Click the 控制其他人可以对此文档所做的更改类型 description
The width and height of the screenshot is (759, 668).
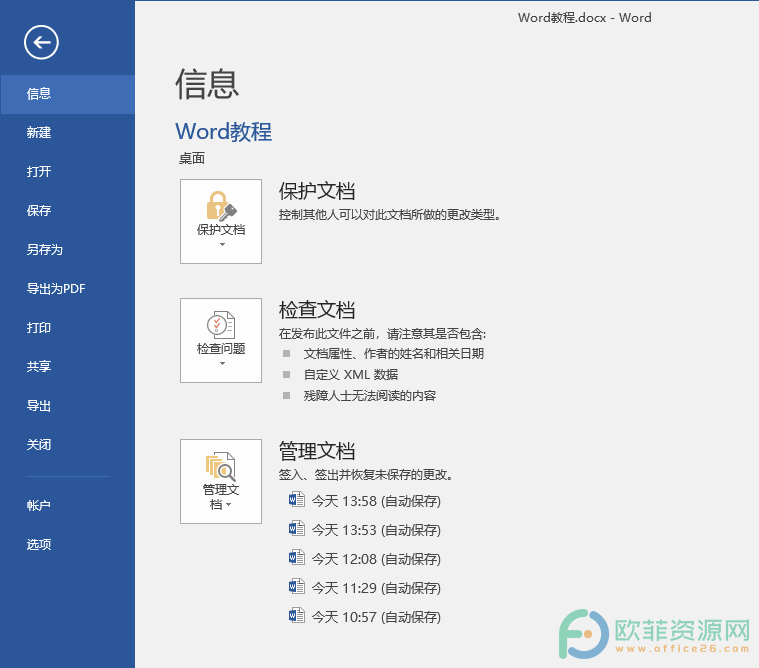(x=390, y=215)
